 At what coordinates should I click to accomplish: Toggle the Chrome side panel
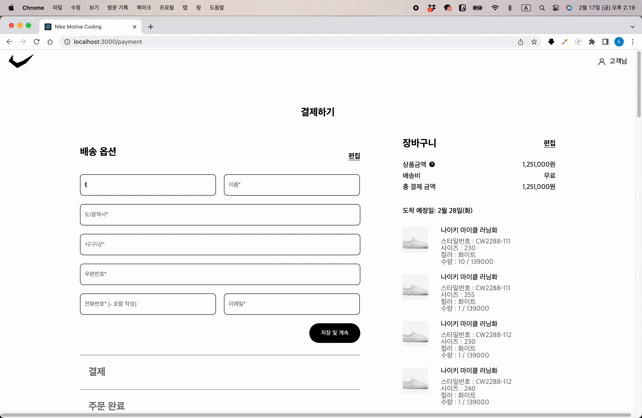tap(605, 42)
